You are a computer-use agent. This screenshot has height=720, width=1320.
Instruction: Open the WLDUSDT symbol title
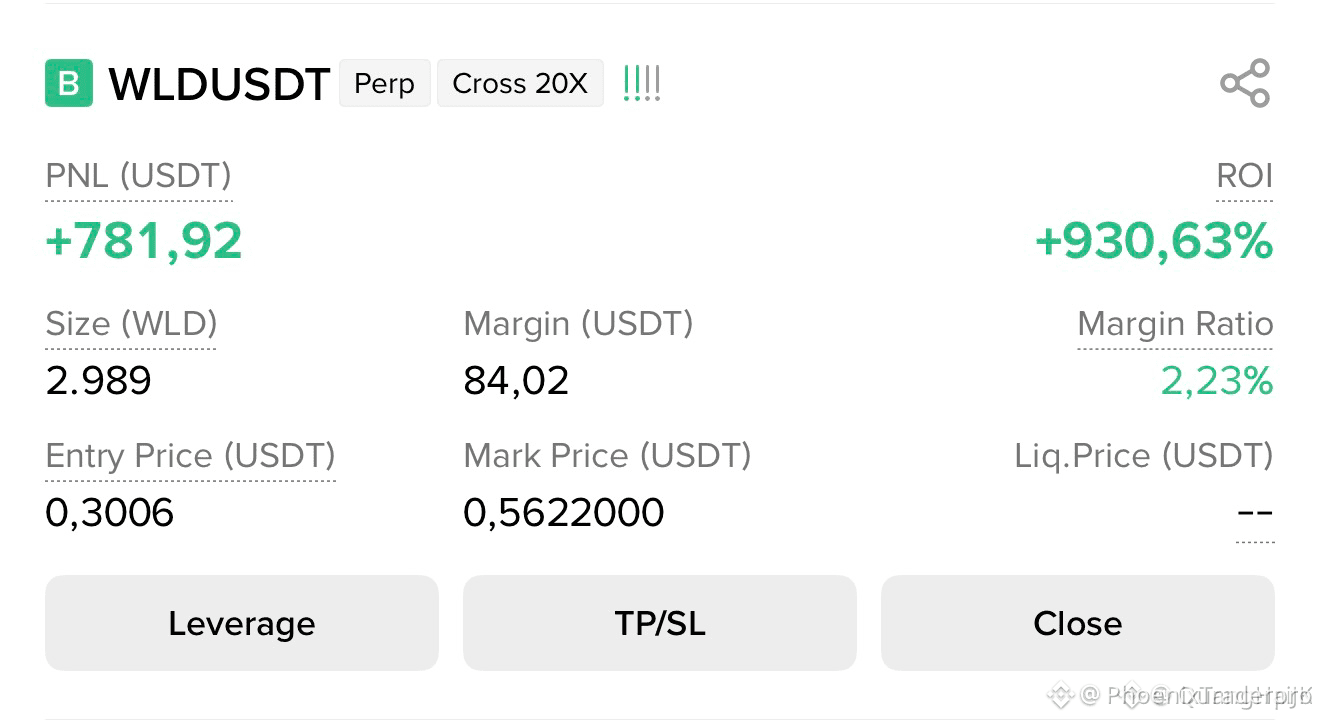pyautogui.click(x=219, y=85)
